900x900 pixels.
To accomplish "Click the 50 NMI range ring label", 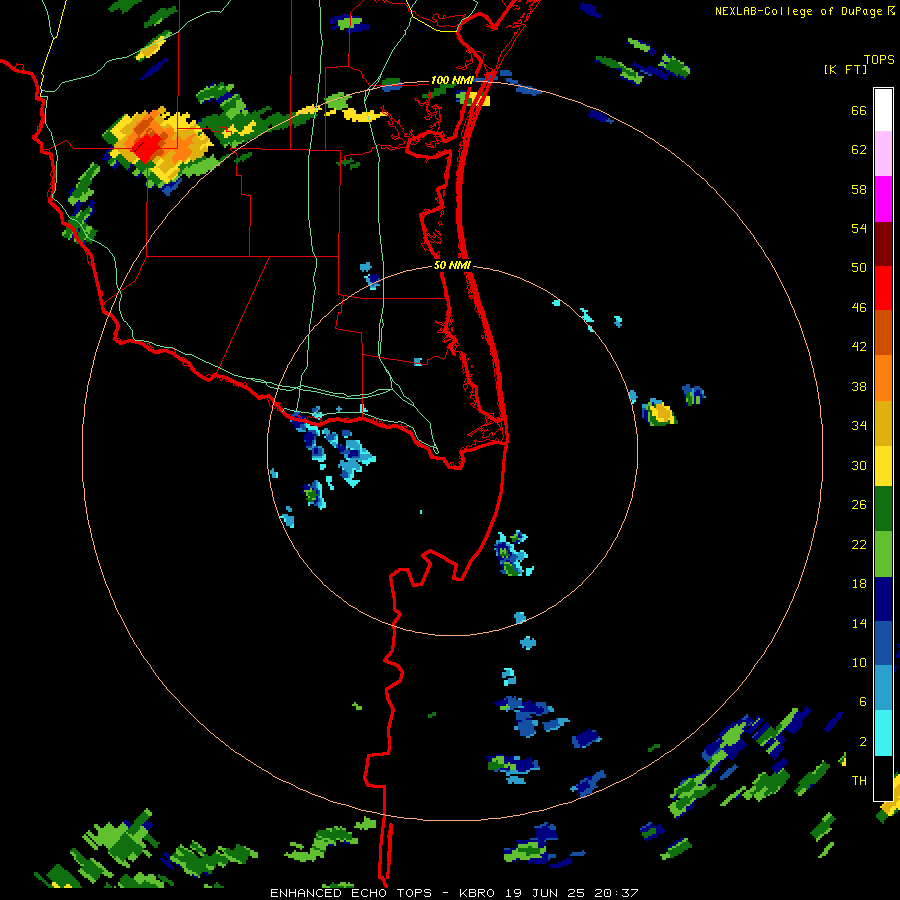I will point(452,265).
